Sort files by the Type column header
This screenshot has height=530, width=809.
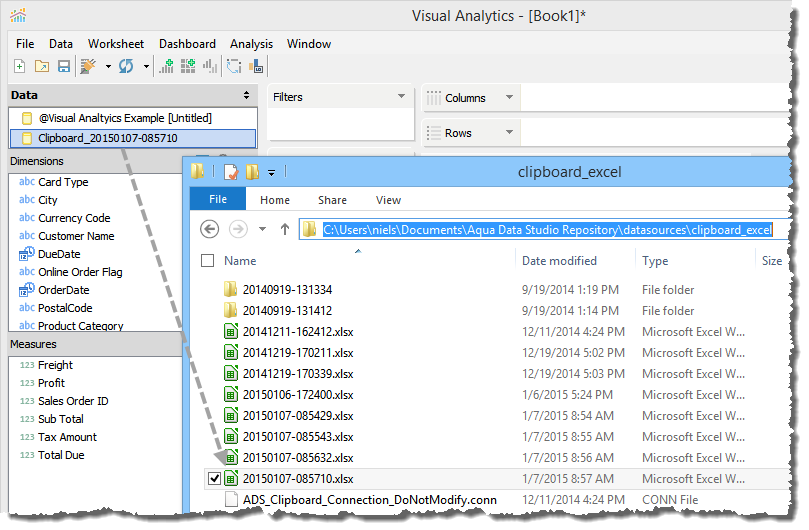click(655, 261)
